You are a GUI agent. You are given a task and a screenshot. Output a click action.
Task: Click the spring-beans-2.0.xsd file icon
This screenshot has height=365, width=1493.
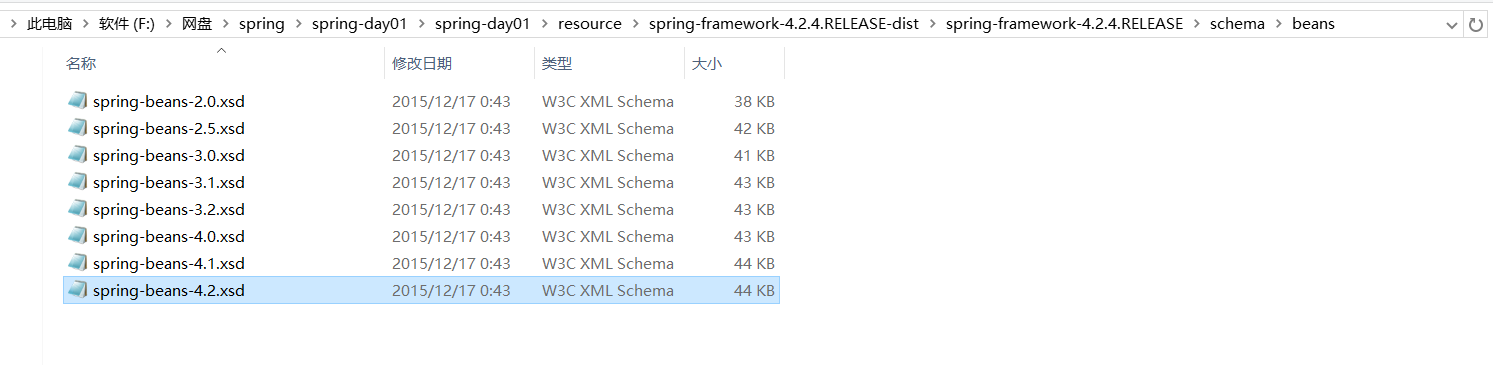pyautogui.click(x=77, y=101)
